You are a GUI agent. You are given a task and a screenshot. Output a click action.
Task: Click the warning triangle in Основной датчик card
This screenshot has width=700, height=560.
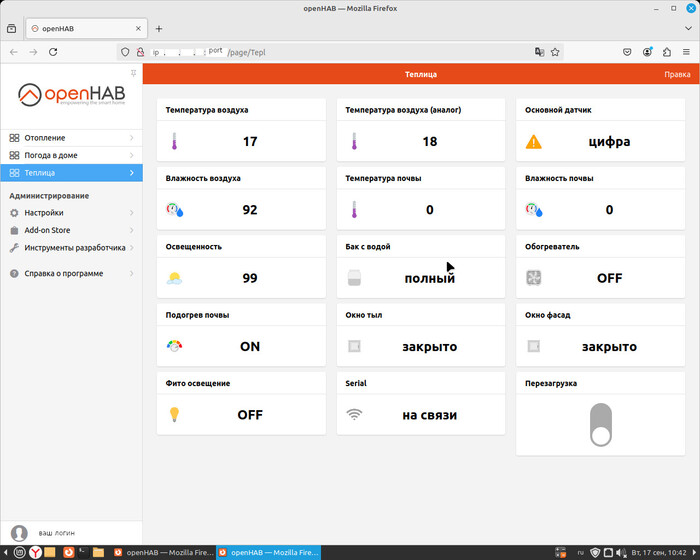click(534, 142)
